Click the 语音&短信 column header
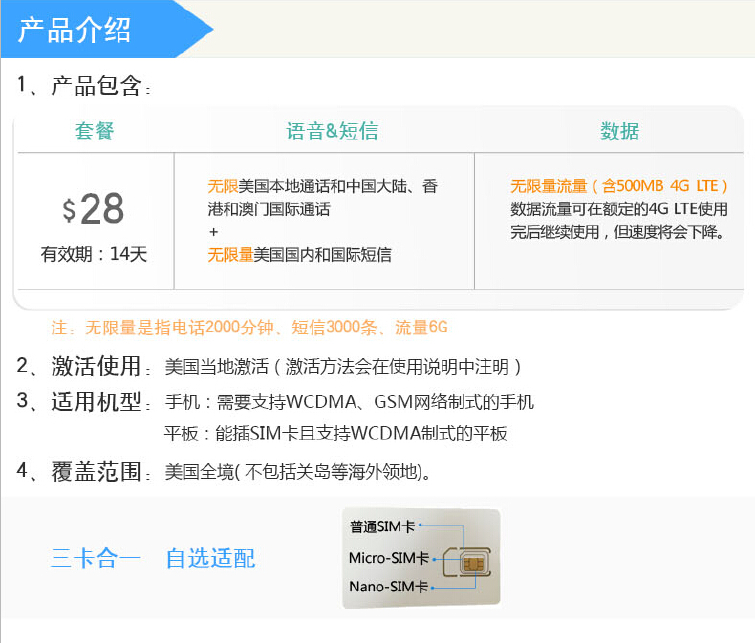Viewport: 755px width, 643px height. pyautogui.click(x=332, y=131)
